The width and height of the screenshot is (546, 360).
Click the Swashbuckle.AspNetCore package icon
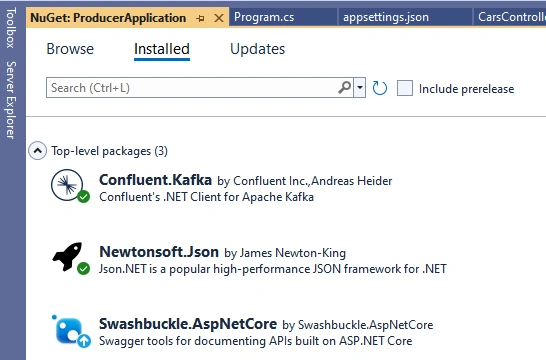tap(70, 331)
